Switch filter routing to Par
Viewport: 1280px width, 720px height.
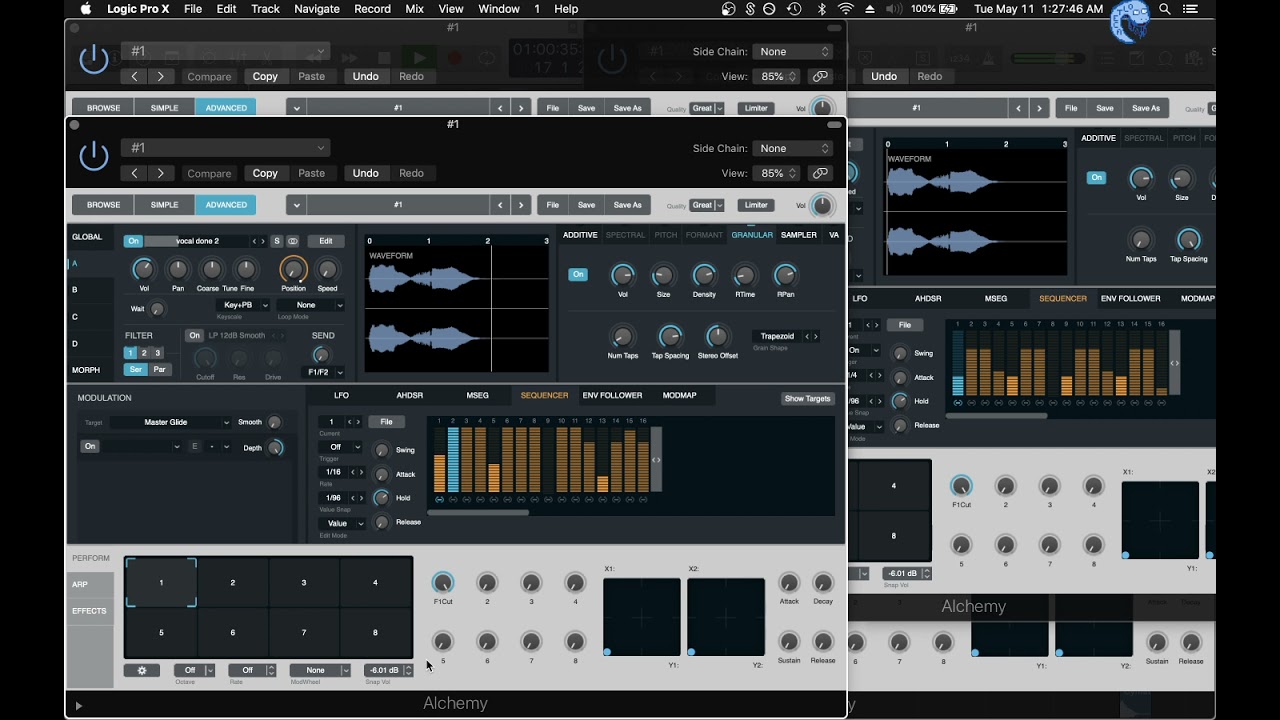(x=159, y=369)
